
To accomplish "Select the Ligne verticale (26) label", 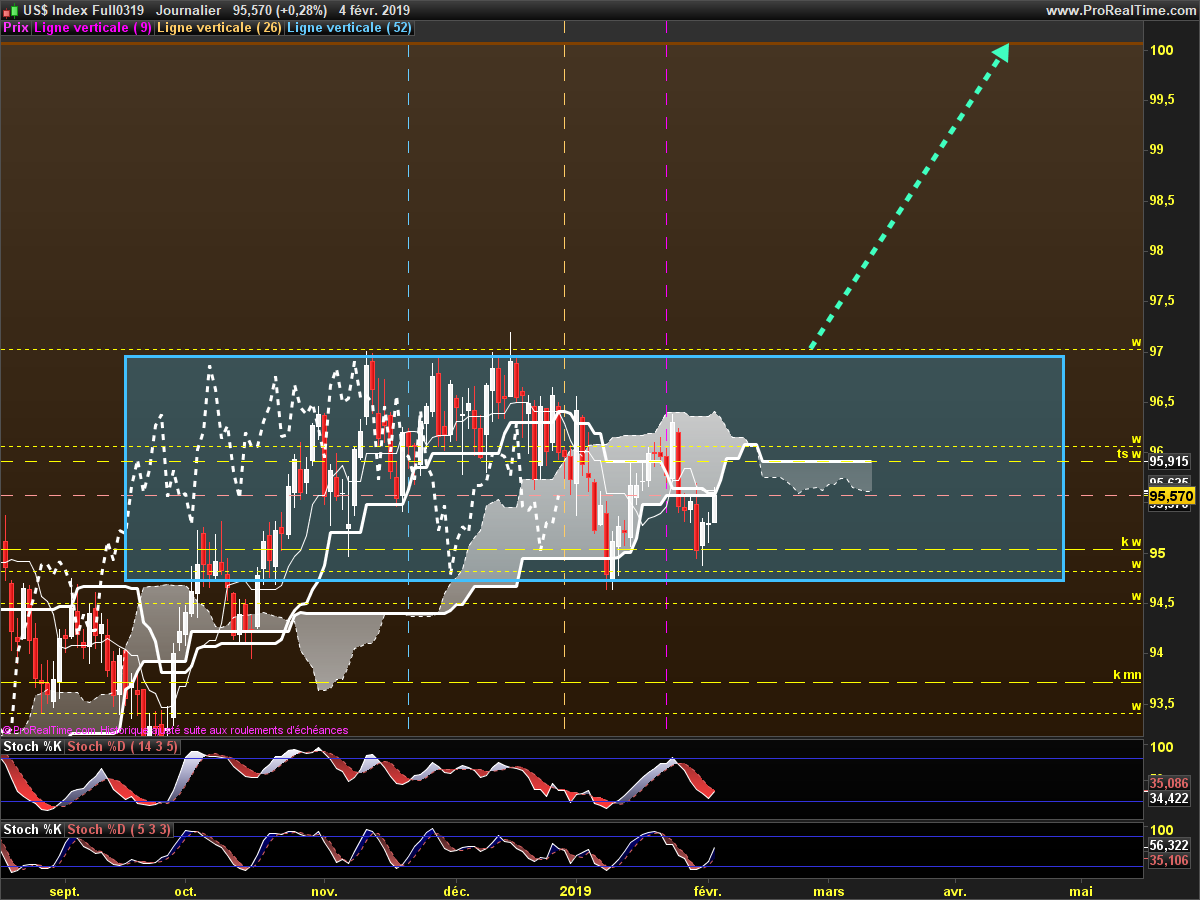I will tap(219, 28).
